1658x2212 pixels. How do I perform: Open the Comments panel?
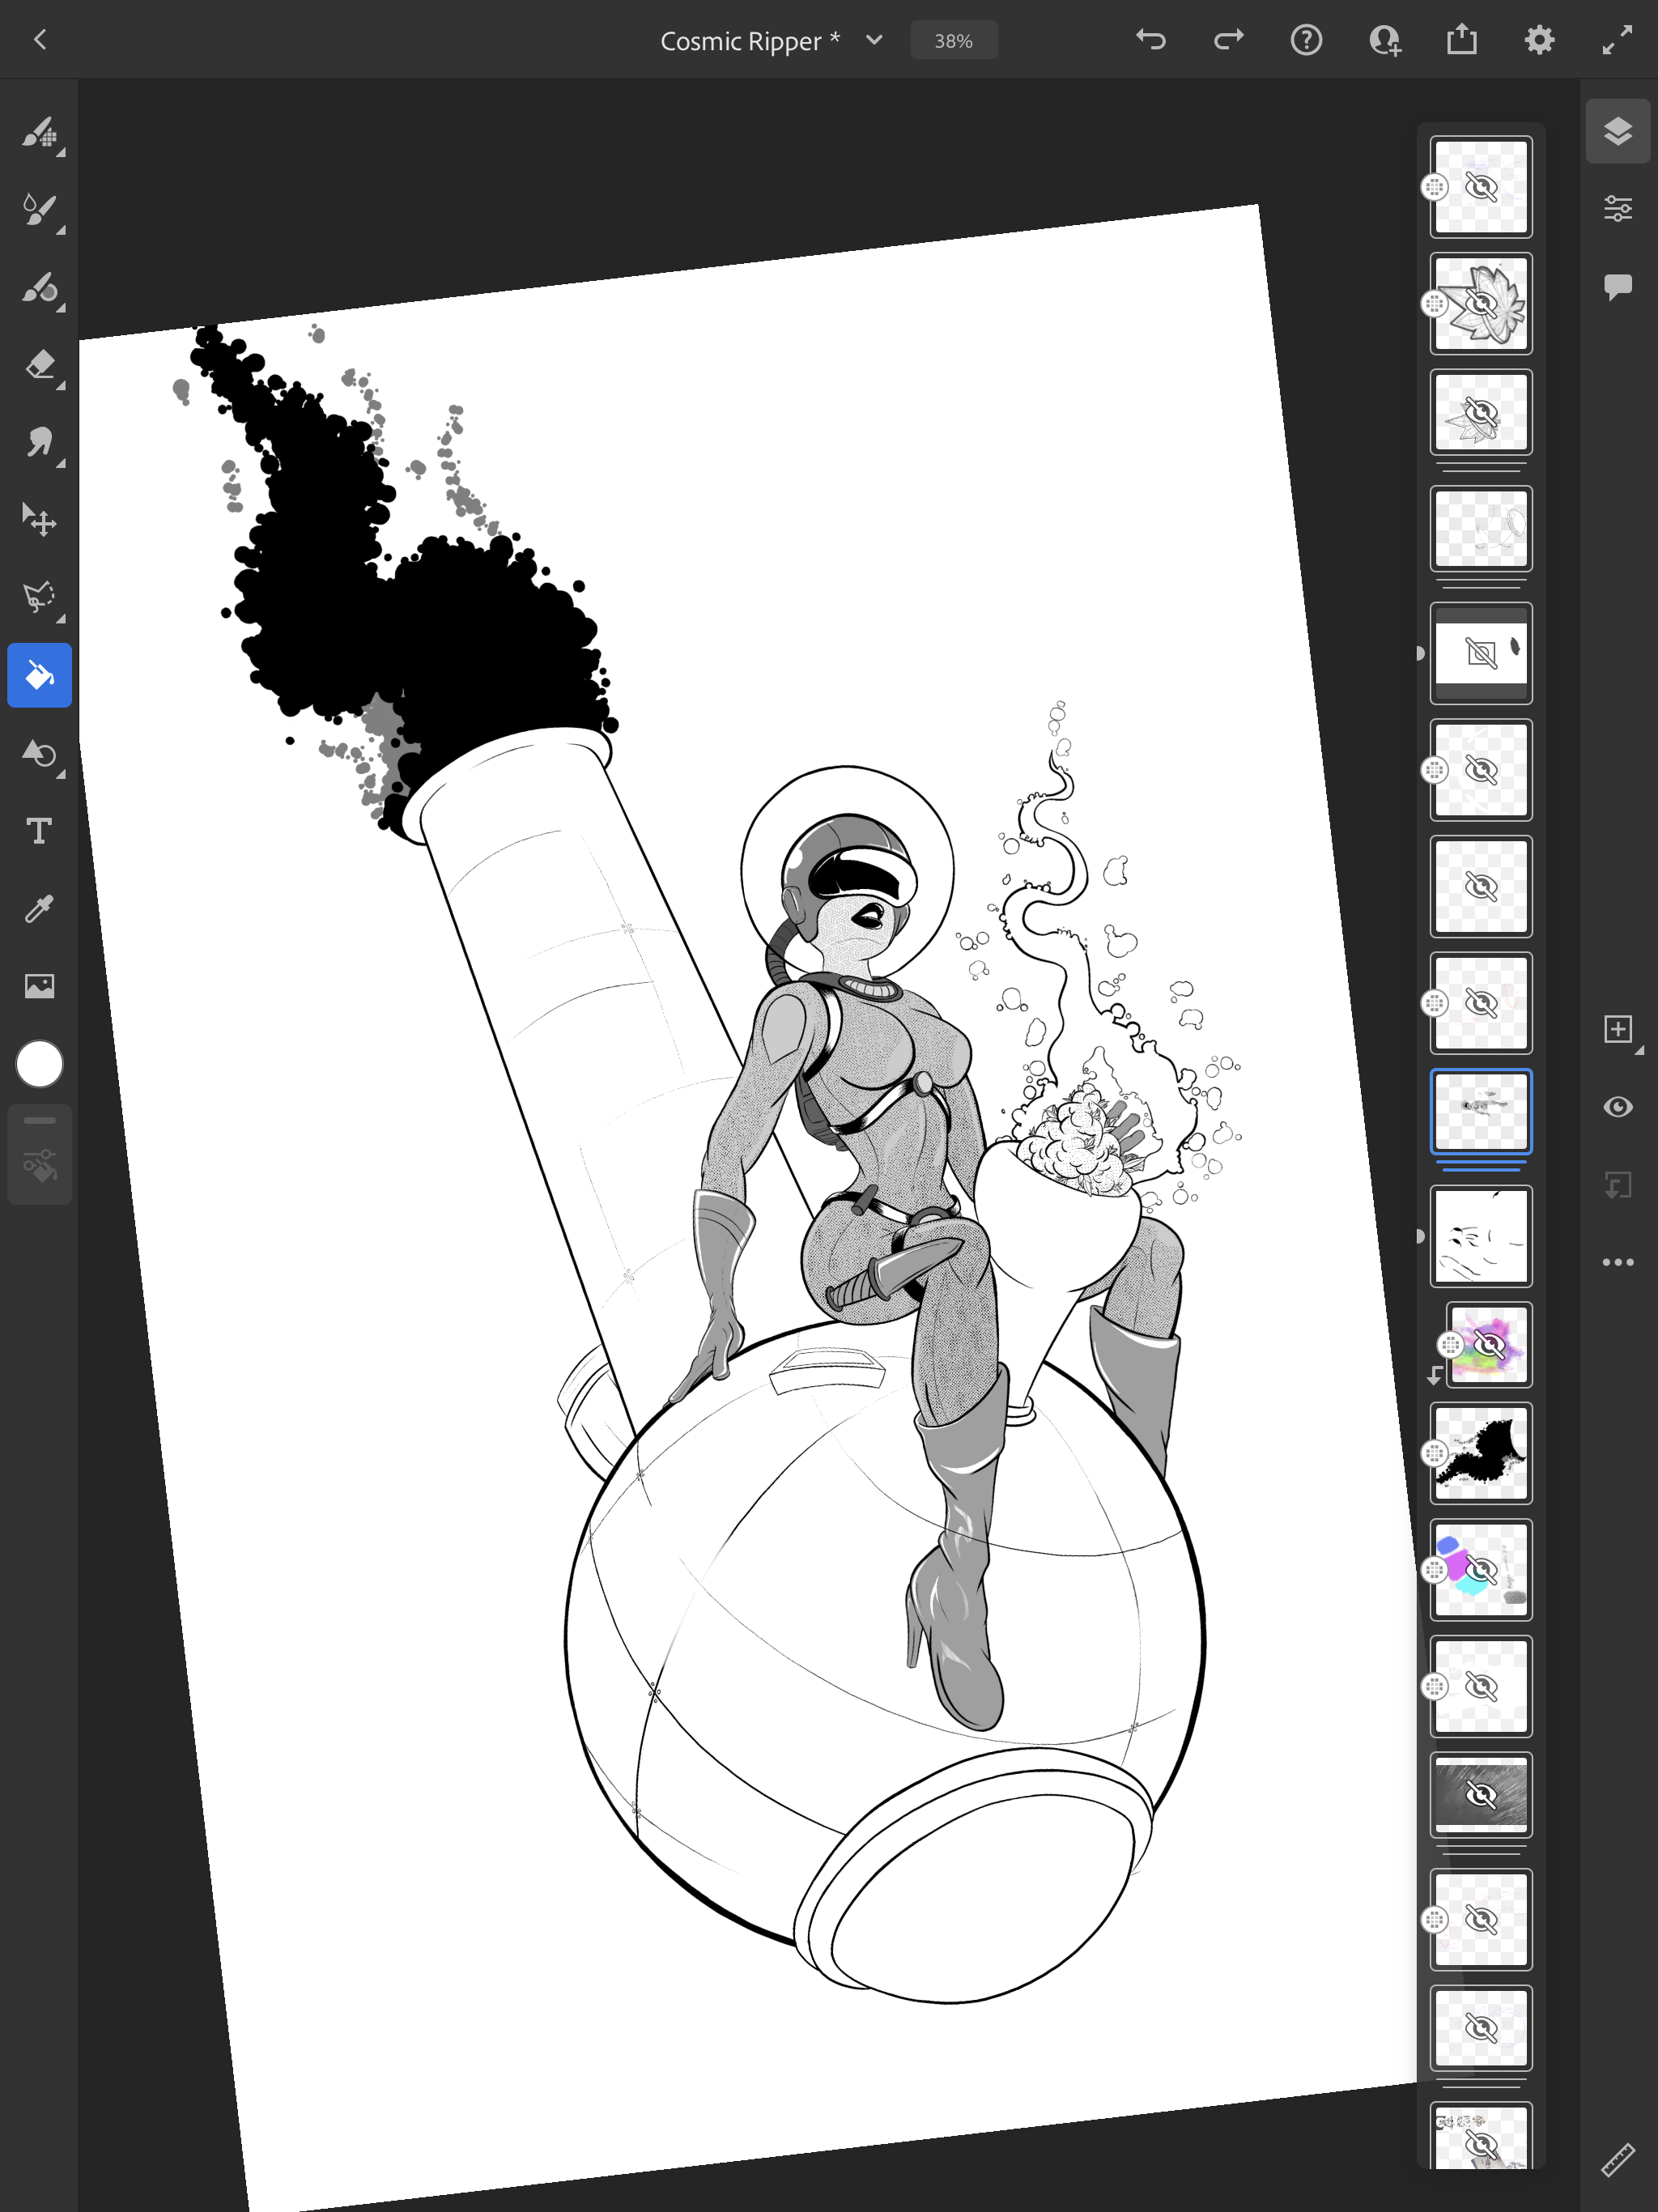pos(1617,287)
